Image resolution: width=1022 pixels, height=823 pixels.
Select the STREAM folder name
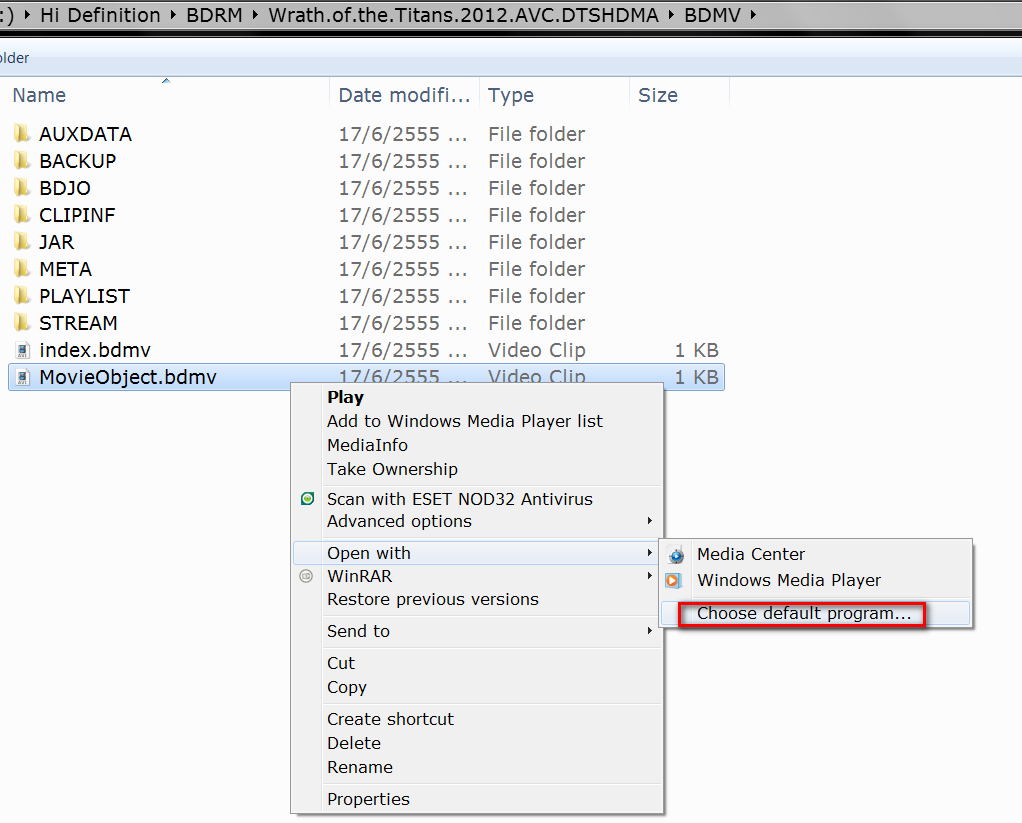[78, 323]
